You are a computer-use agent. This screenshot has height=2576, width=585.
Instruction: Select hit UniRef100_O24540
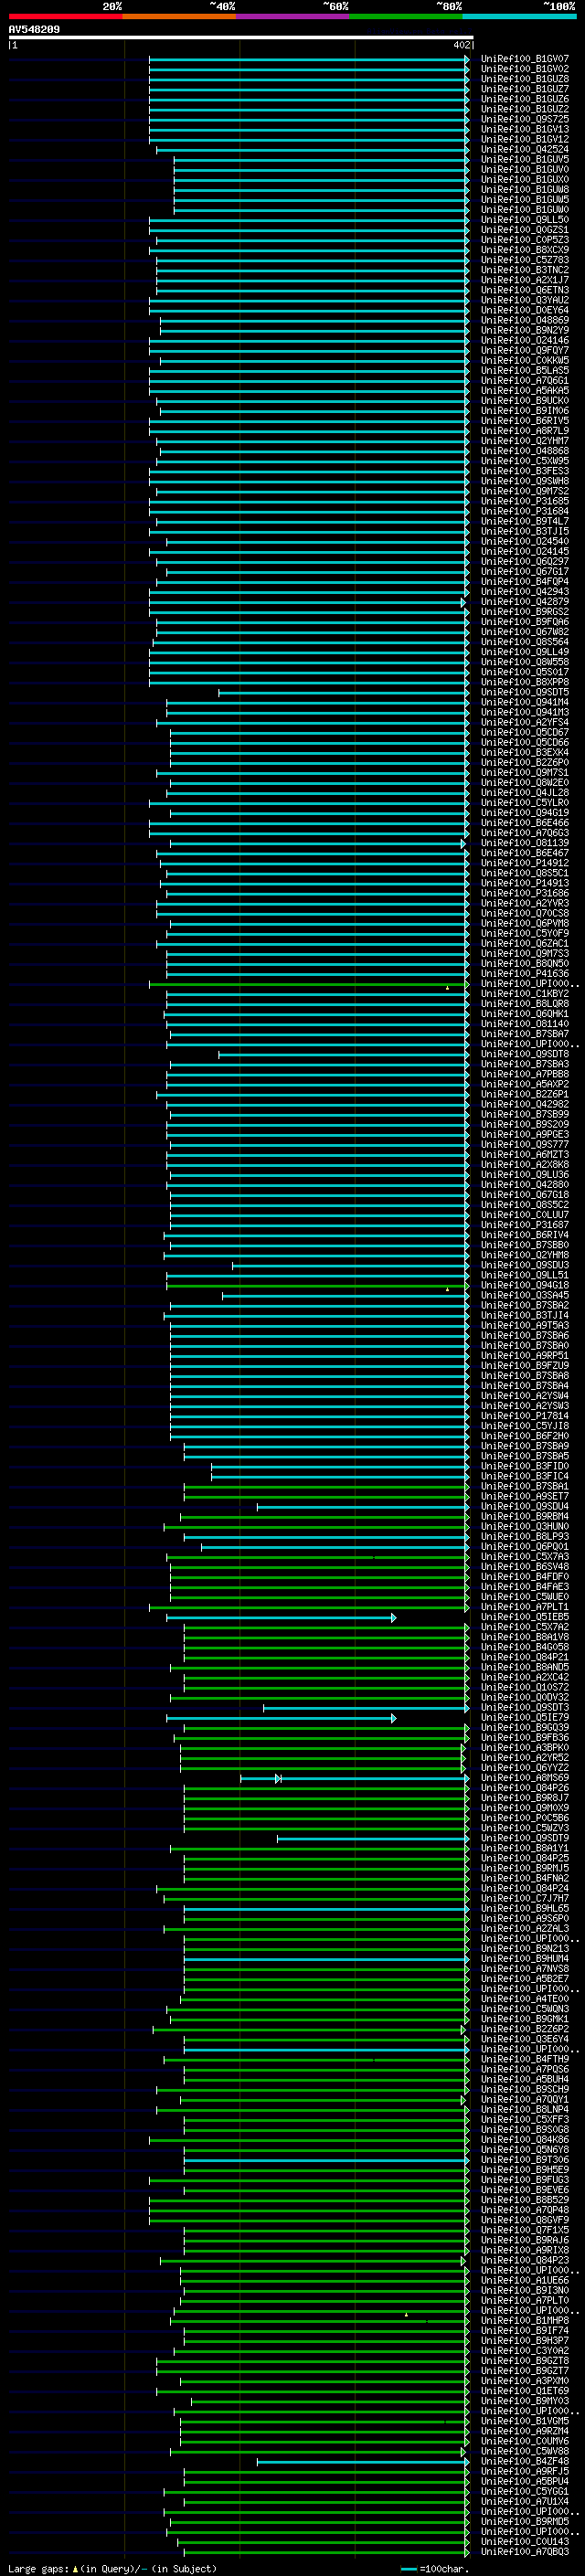[525, 541]
